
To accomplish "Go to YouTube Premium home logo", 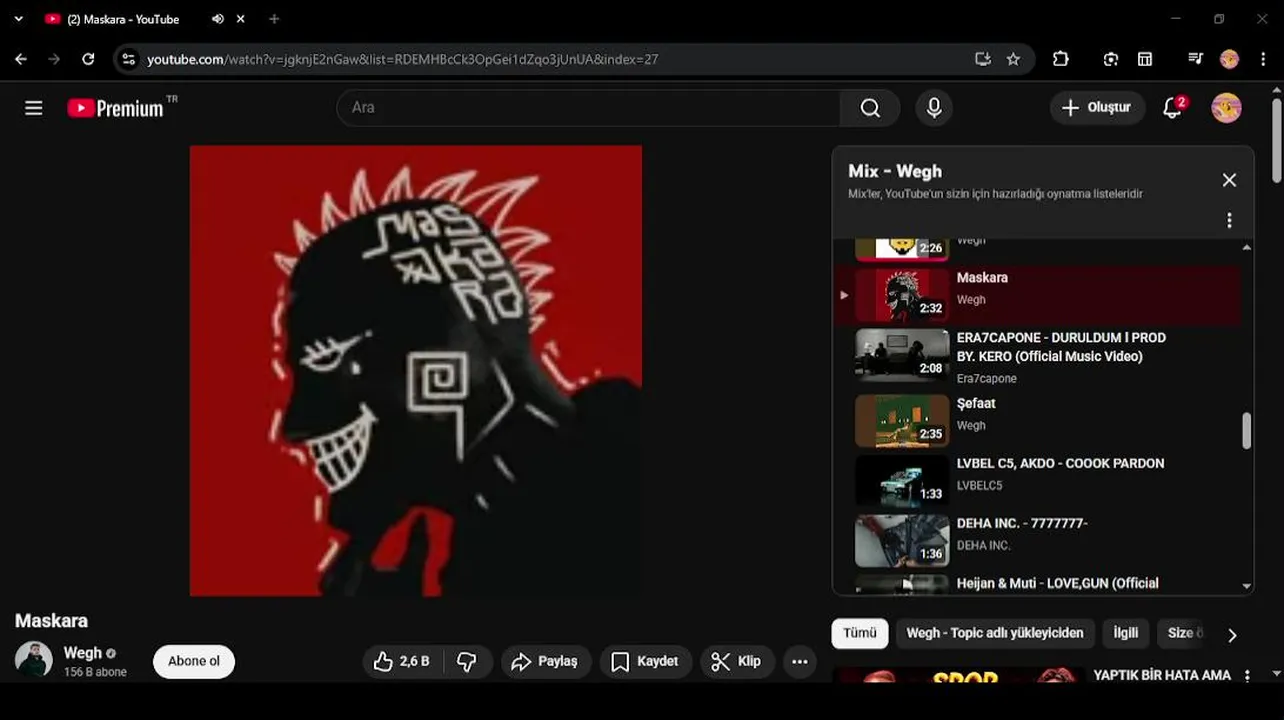I will [x=115, y=108].
